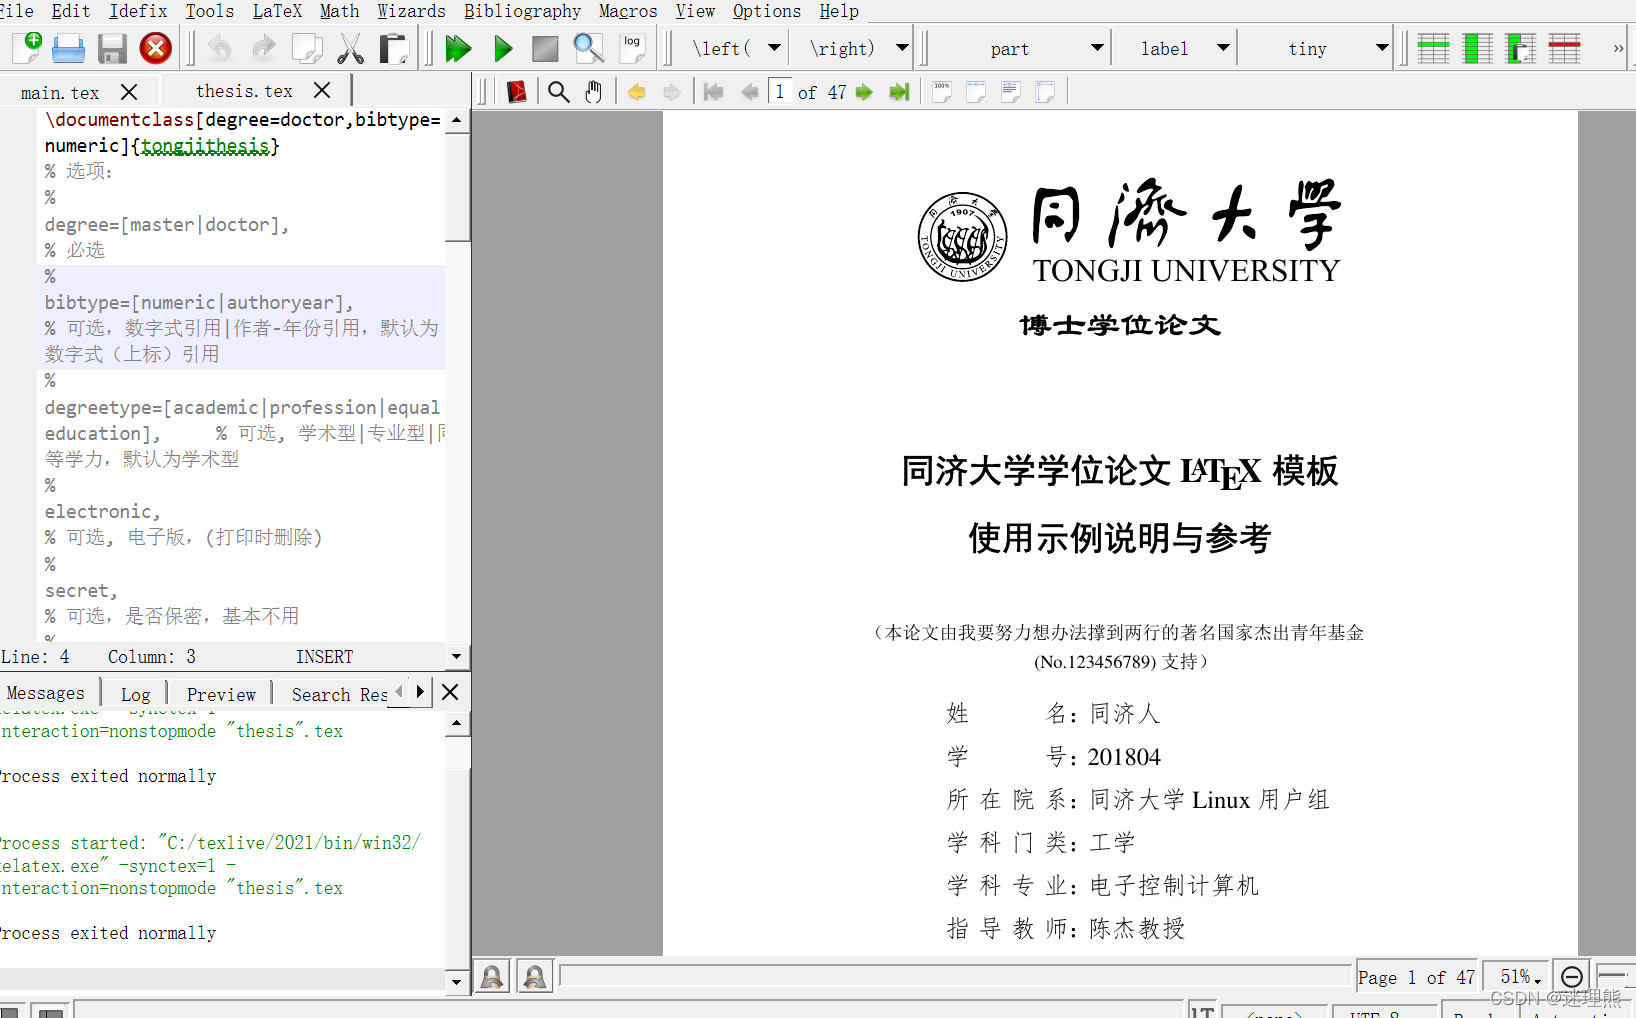Create a new document with New icon
Viewport: 1636px width, 1018px height.
pyautogui.click(x=27, y=48)
